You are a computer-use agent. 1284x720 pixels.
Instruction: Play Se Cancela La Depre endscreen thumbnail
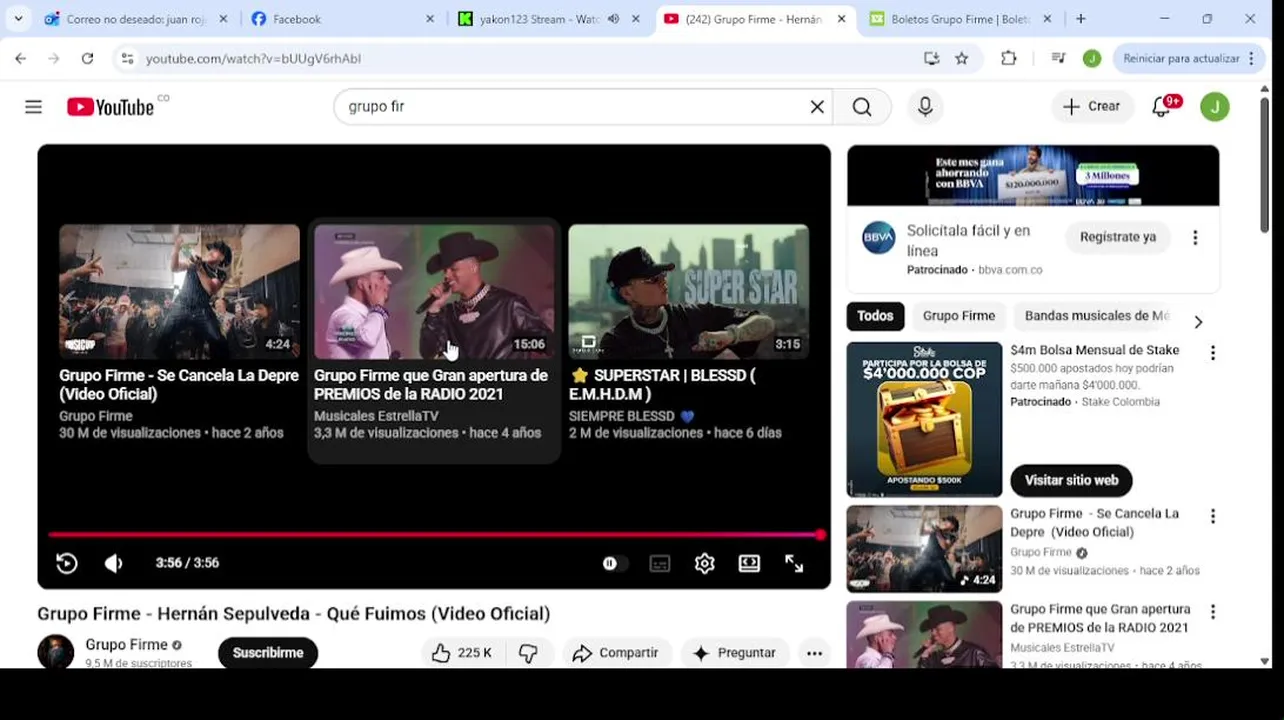(179, 291)
